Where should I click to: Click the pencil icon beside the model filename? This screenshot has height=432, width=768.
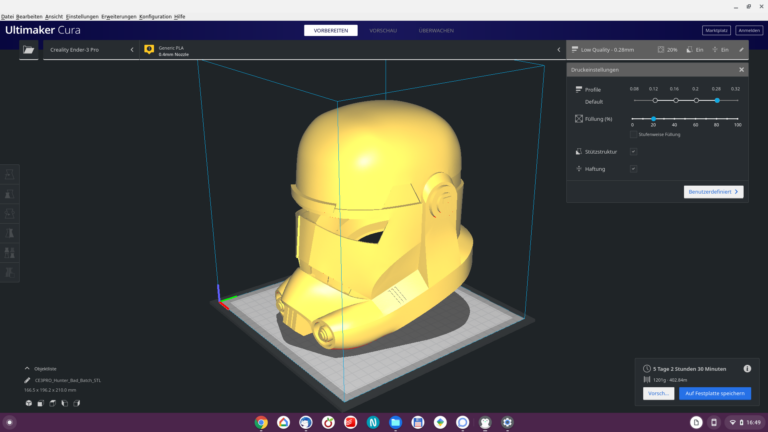[x=28, y=380]
